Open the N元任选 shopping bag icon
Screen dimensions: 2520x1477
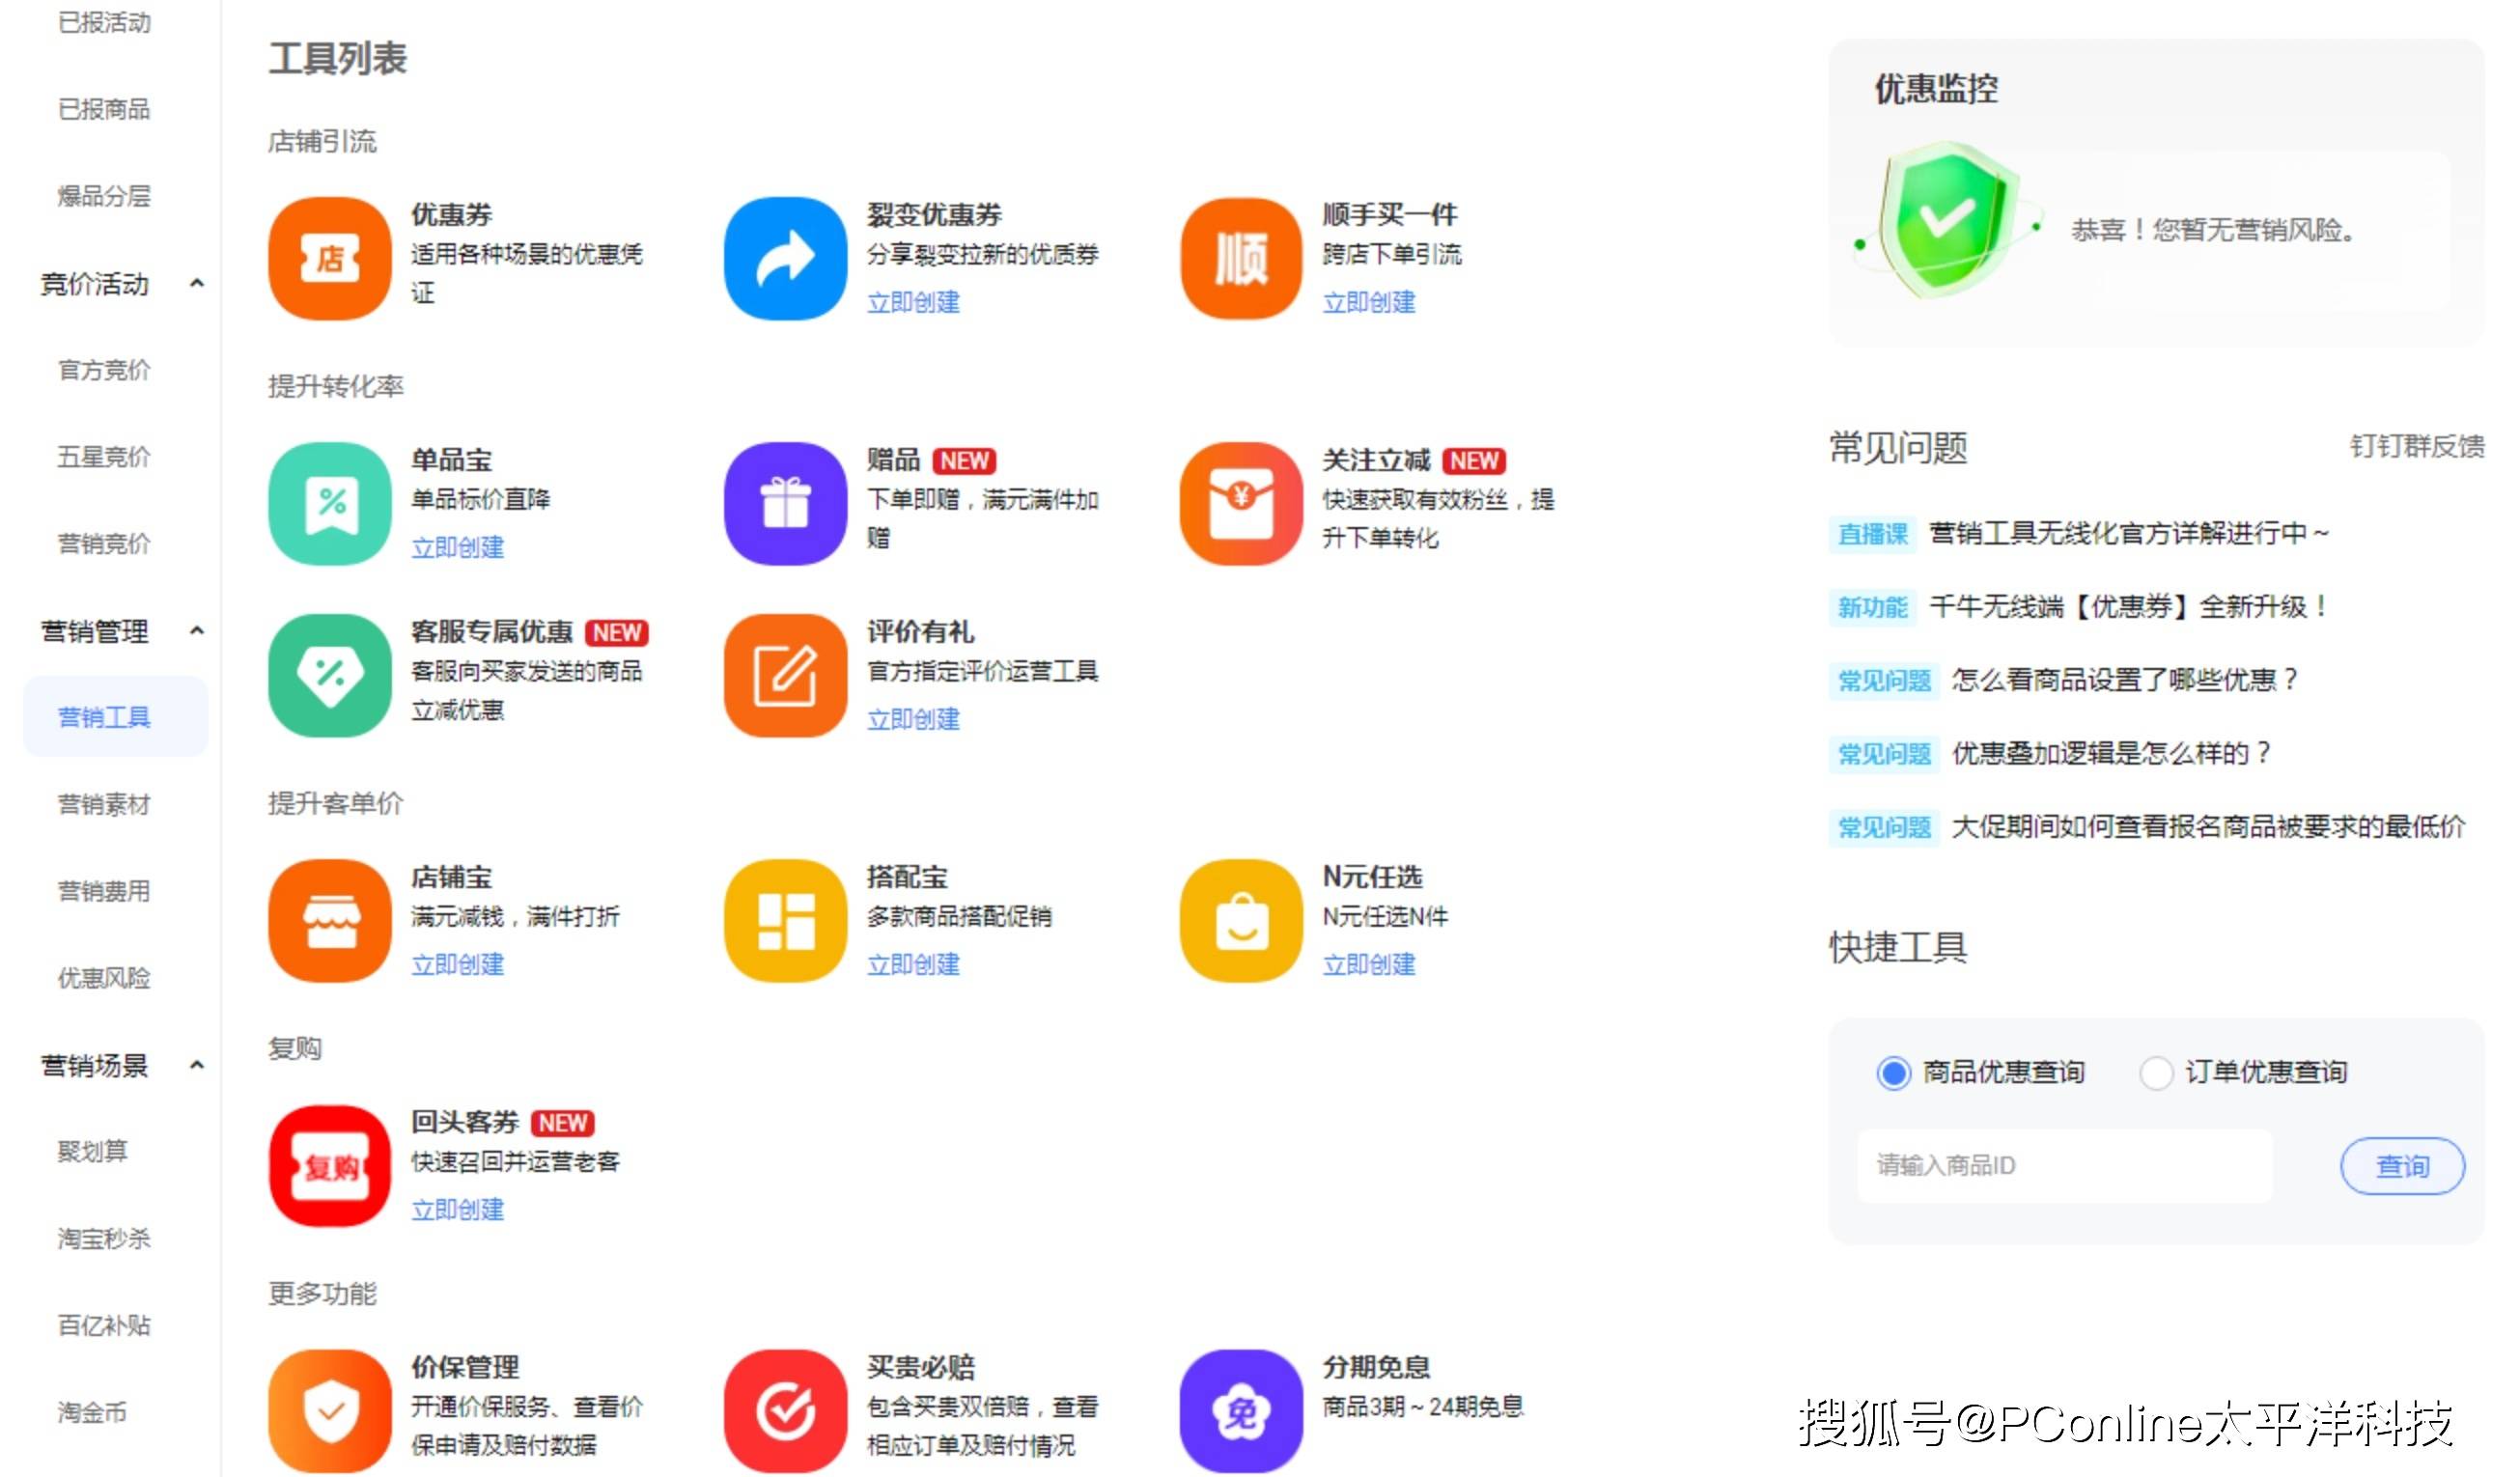pos(1241,920)
